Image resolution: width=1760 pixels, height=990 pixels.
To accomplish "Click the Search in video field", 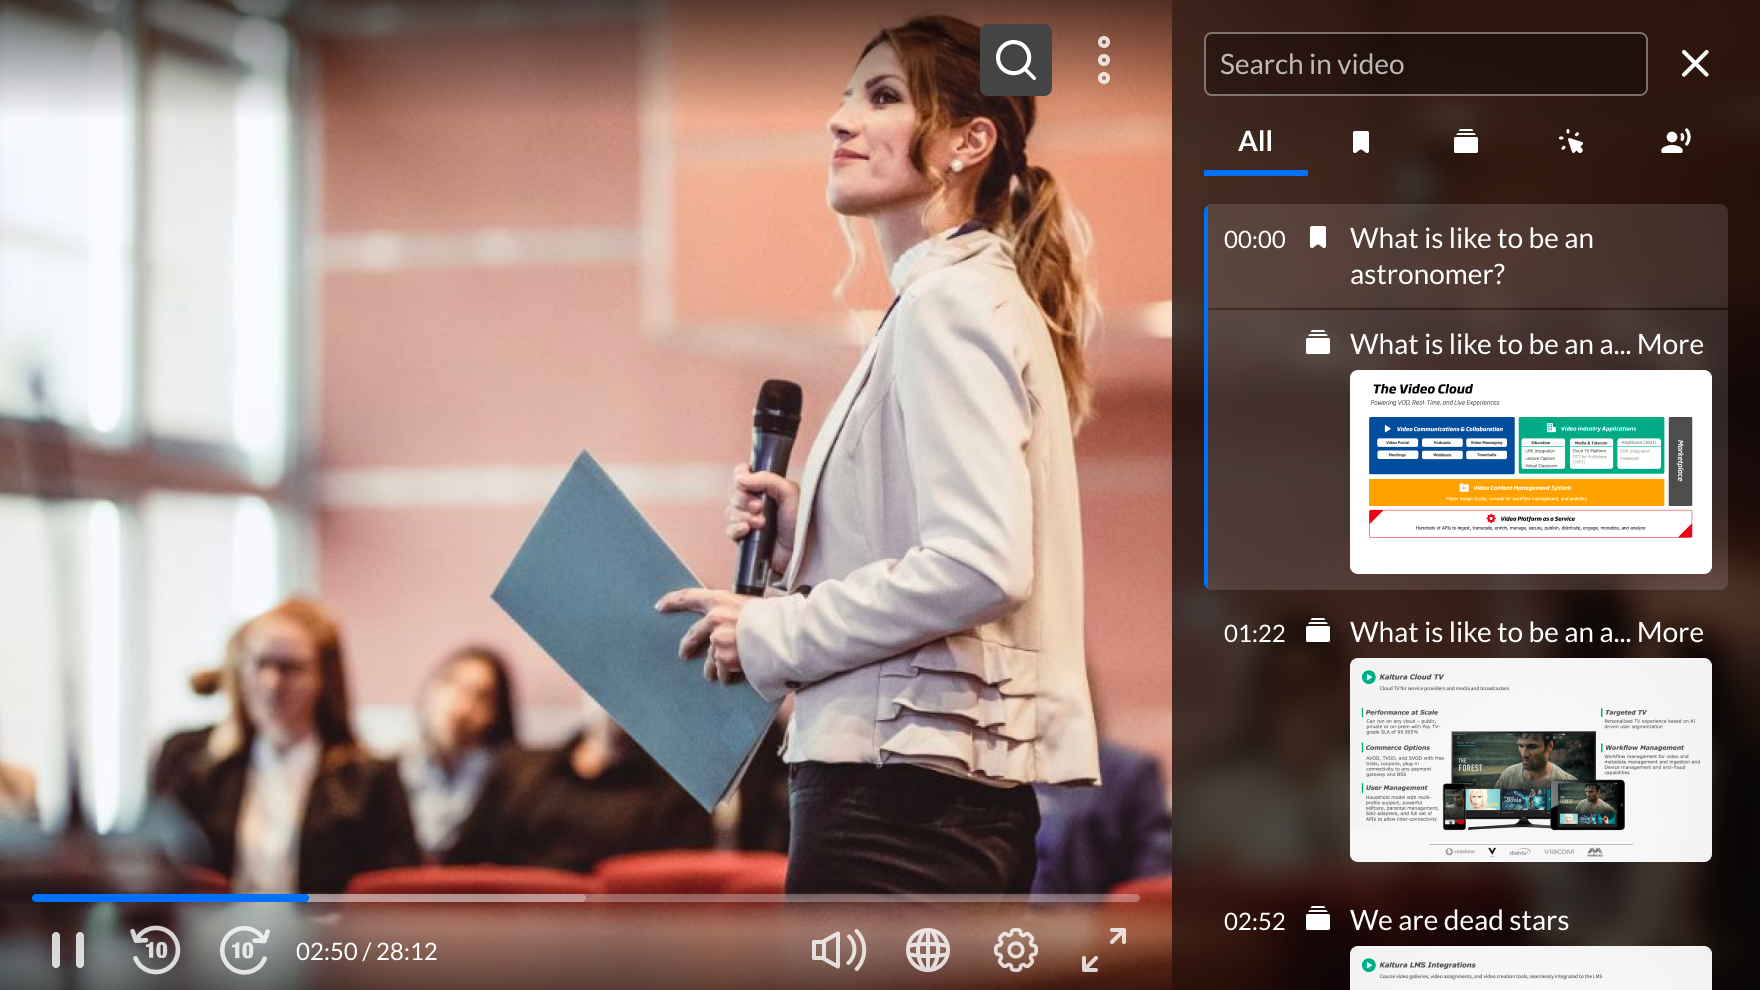I will [1425, 64].
